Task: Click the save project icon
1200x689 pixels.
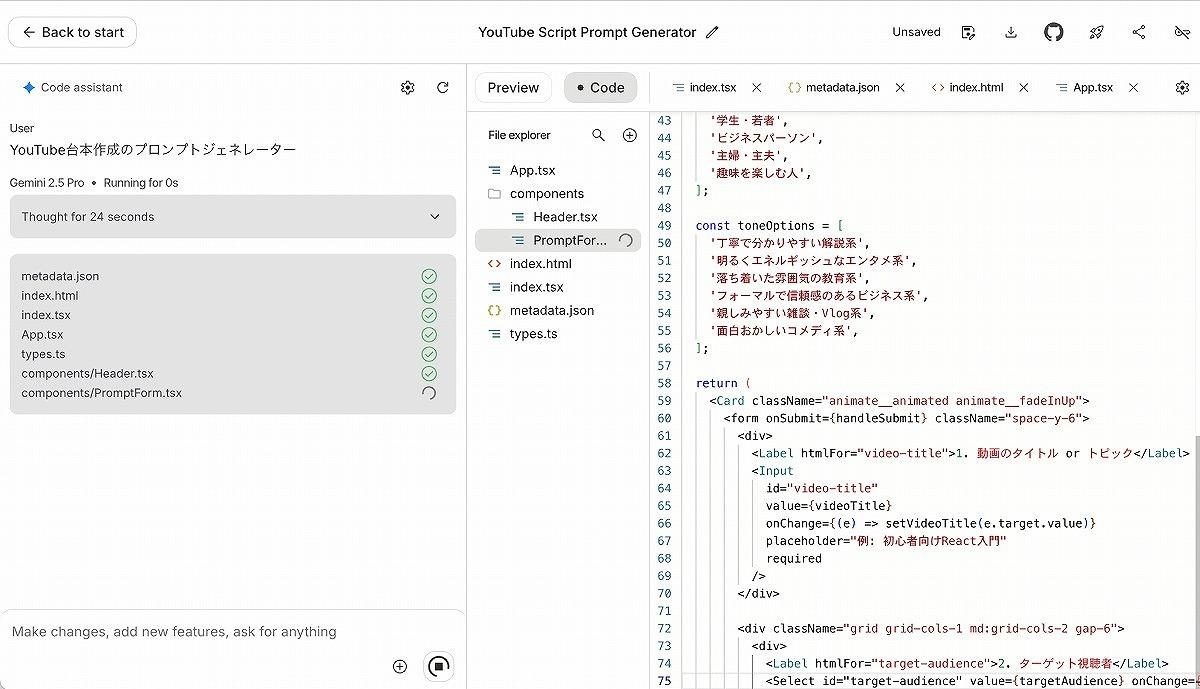Action: [x=968, y=32]
